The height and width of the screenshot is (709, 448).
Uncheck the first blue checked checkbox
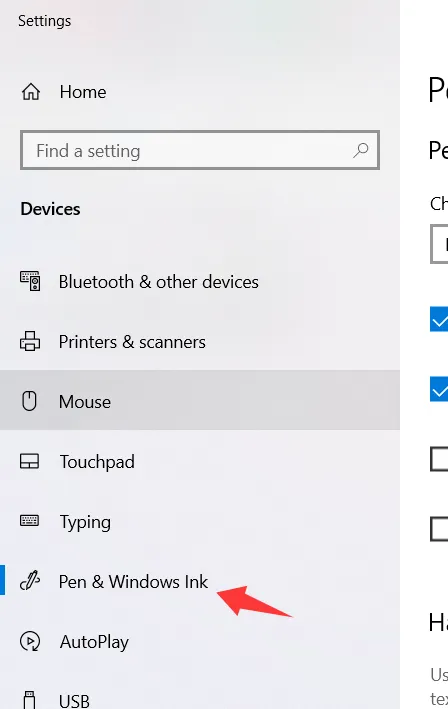[439, 319]
